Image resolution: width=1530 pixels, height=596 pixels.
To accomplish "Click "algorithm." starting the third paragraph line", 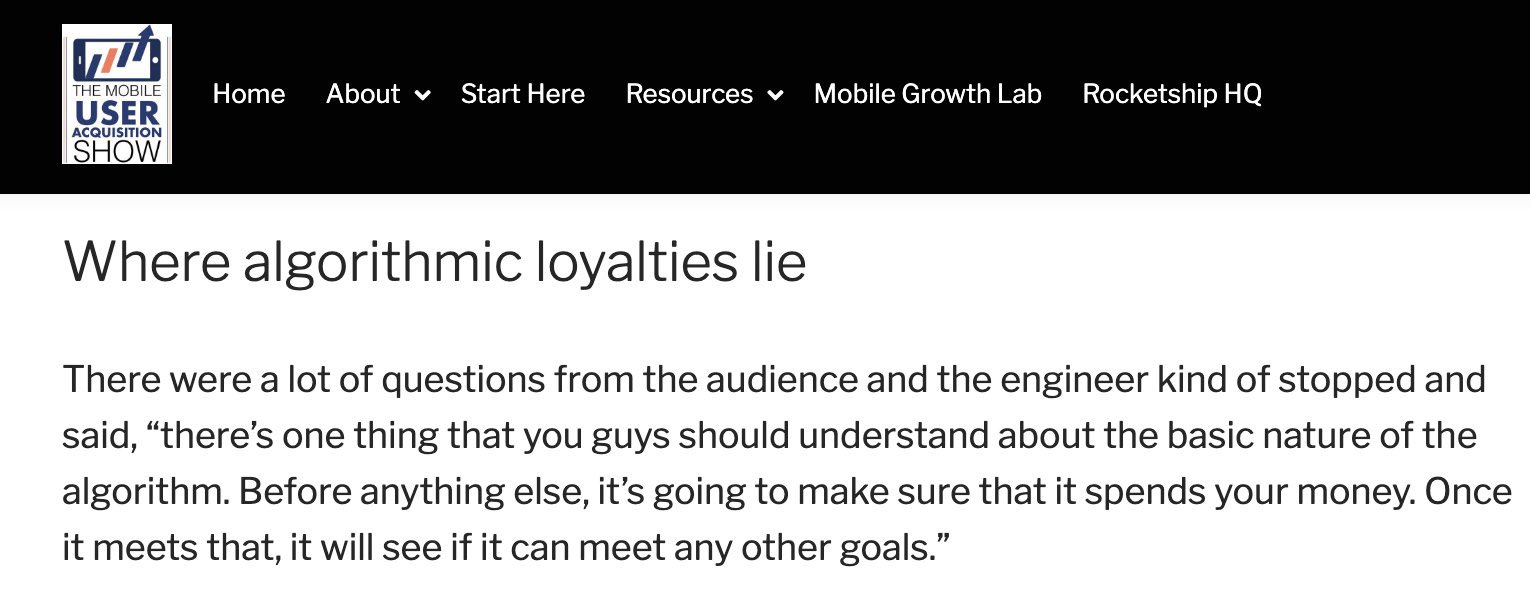I will pos(146,494).
